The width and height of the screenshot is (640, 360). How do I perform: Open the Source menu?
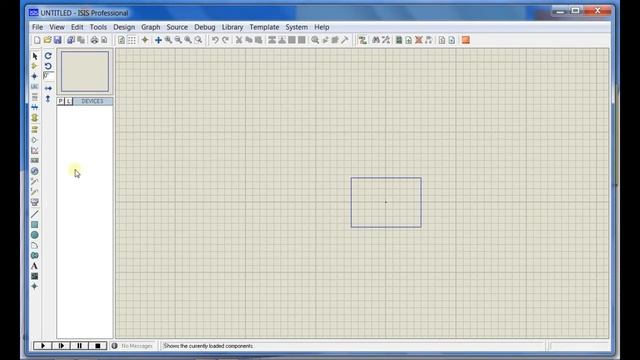[177, 27]
